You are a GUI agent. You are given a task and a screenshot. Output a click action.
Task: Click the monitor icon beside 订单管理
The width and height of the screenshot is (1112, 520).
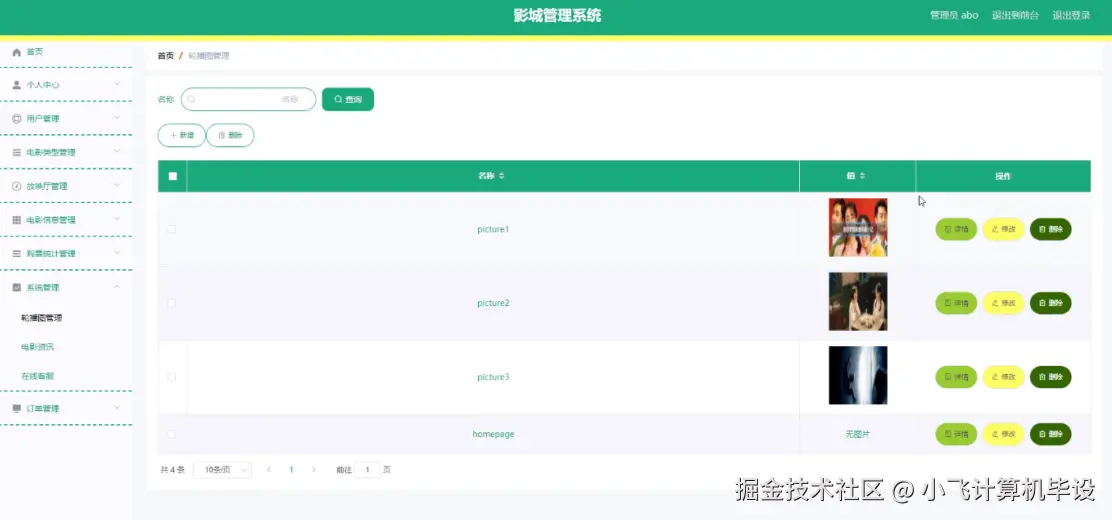(x=17, y=408)
